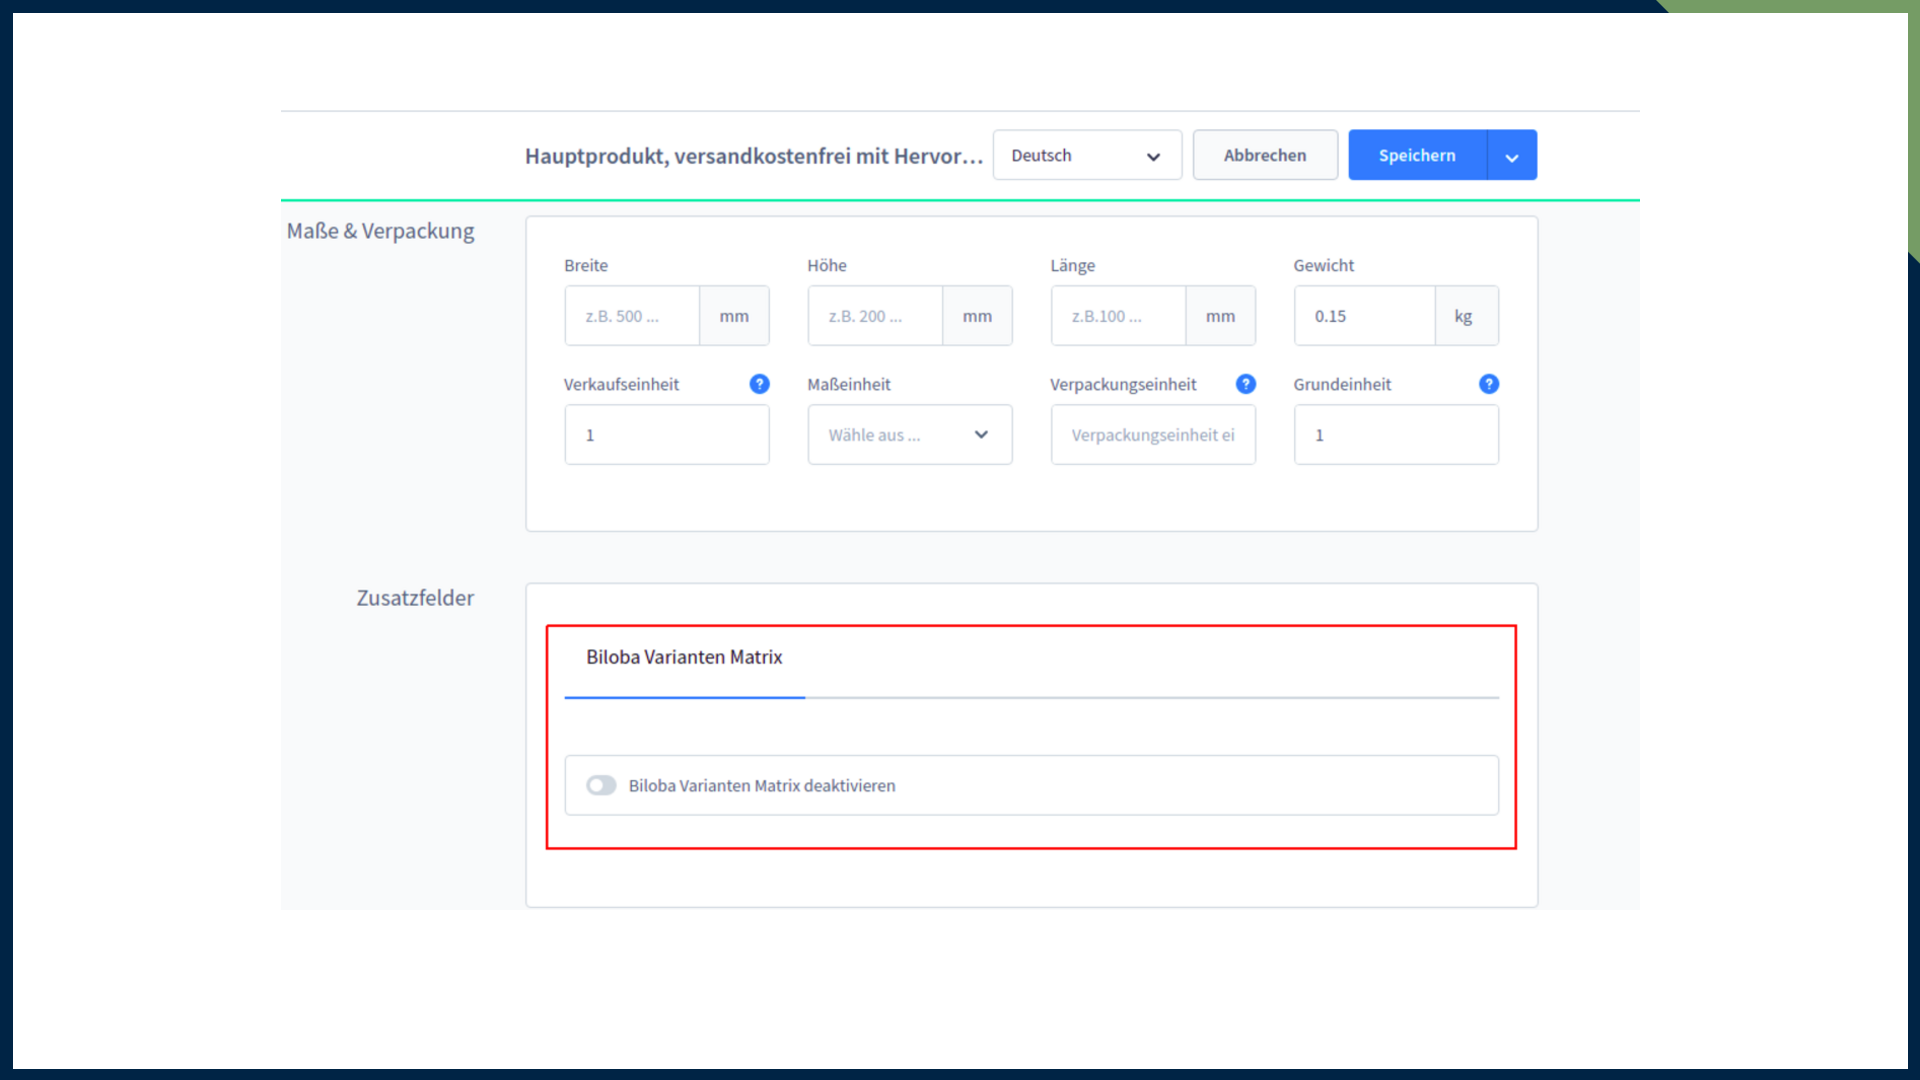Click help icon next to Verkaufseinheit
This screenshot has height=1080, width=1920.
click(759, 384)
